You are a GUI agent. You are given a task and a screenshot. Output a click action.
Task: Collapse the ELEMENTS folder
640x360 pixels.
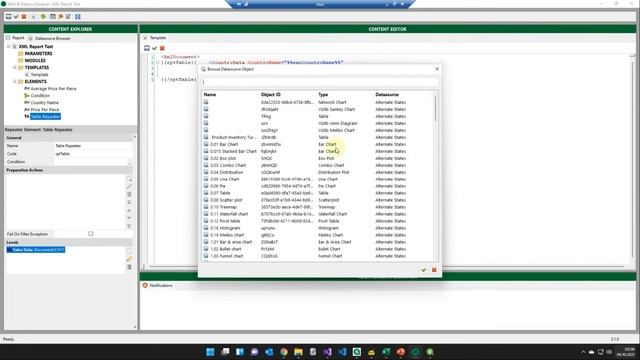click(x=15, y=82)
